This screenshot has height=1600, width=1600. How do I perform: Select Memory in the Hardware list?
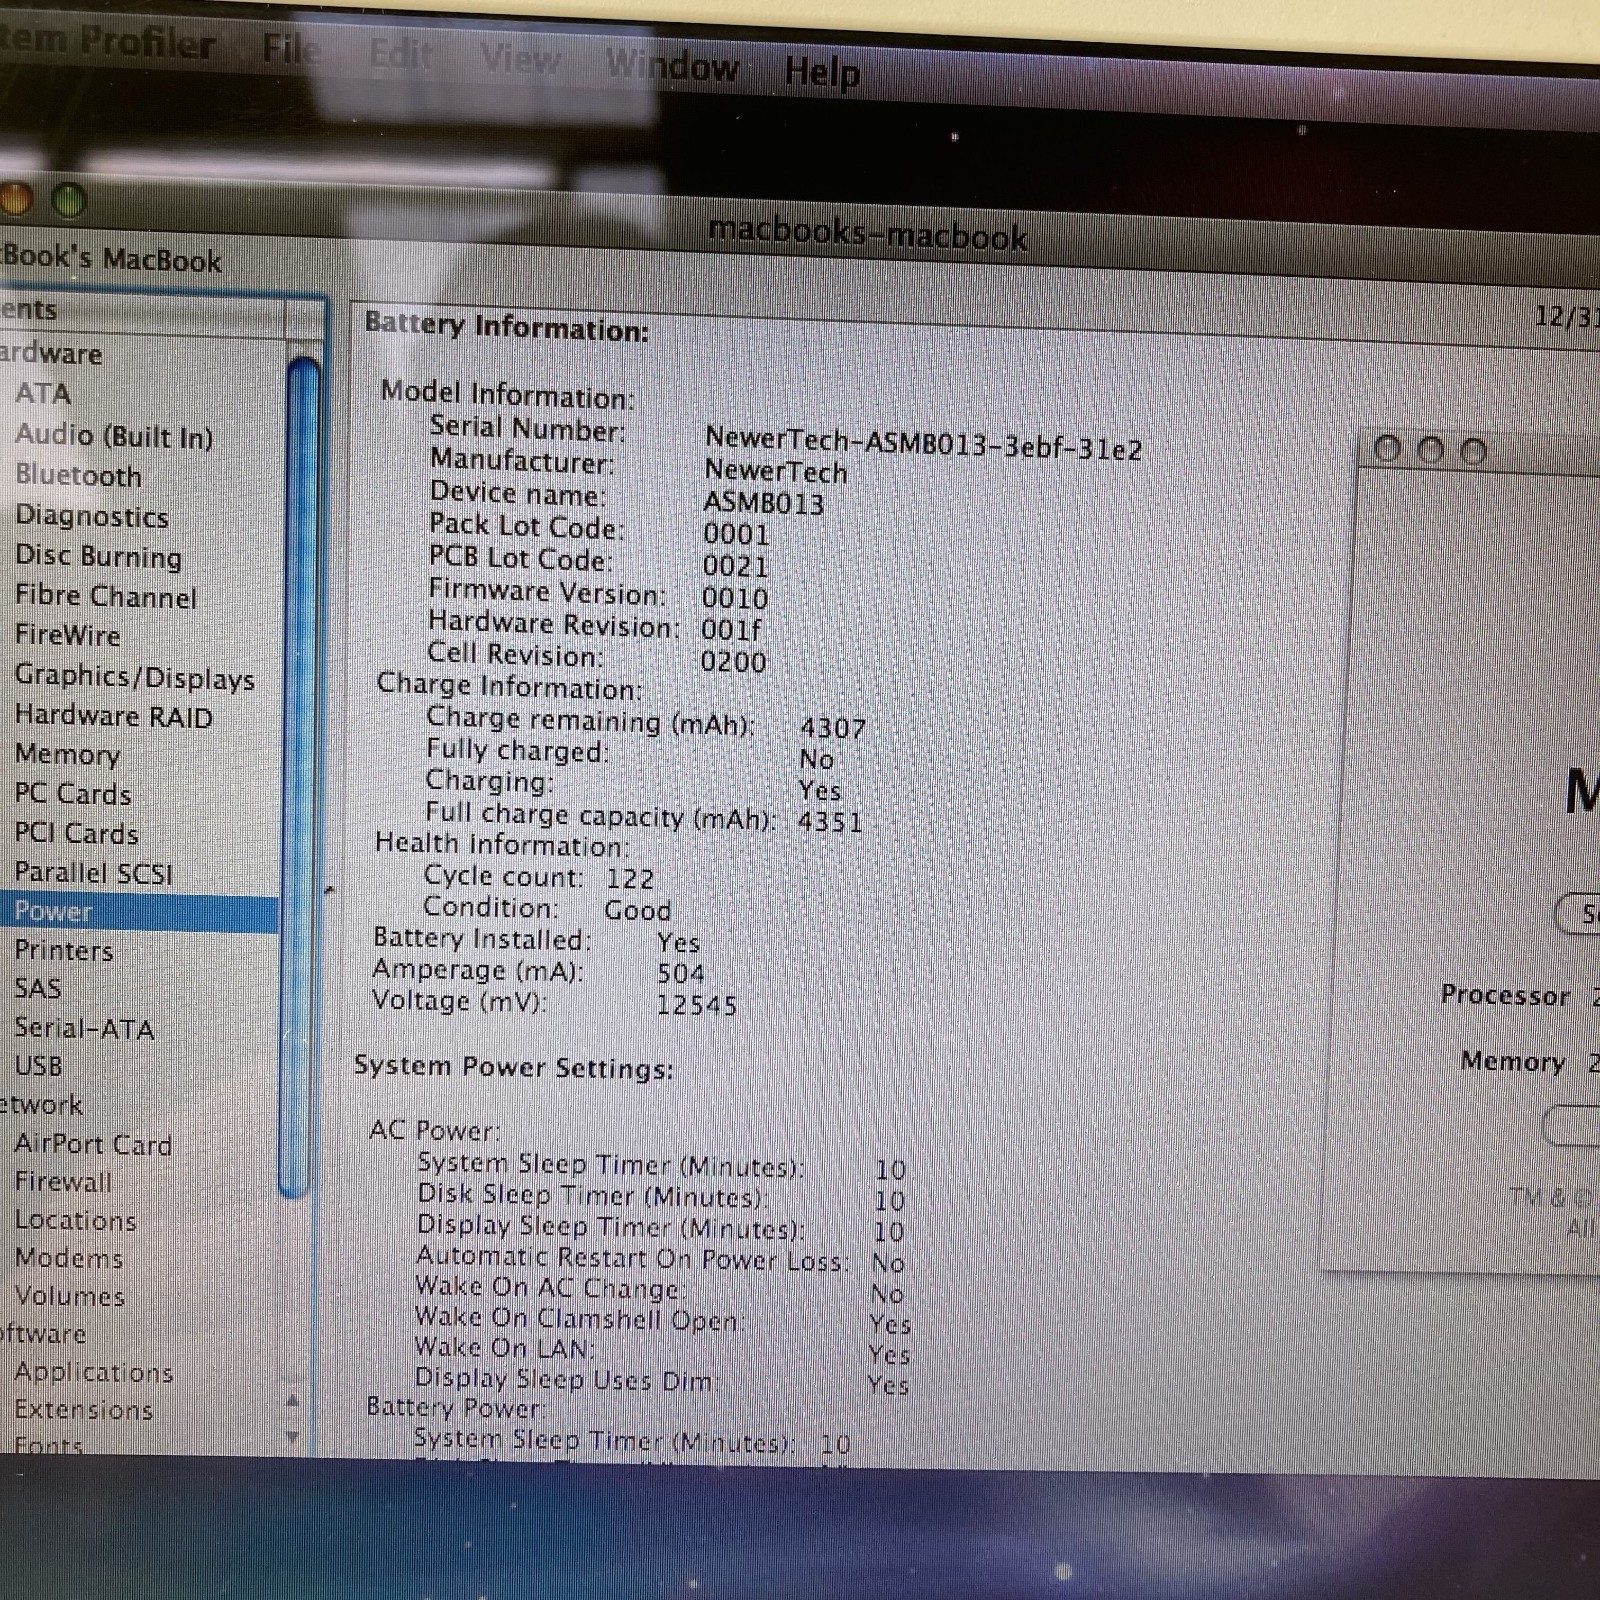67,754
